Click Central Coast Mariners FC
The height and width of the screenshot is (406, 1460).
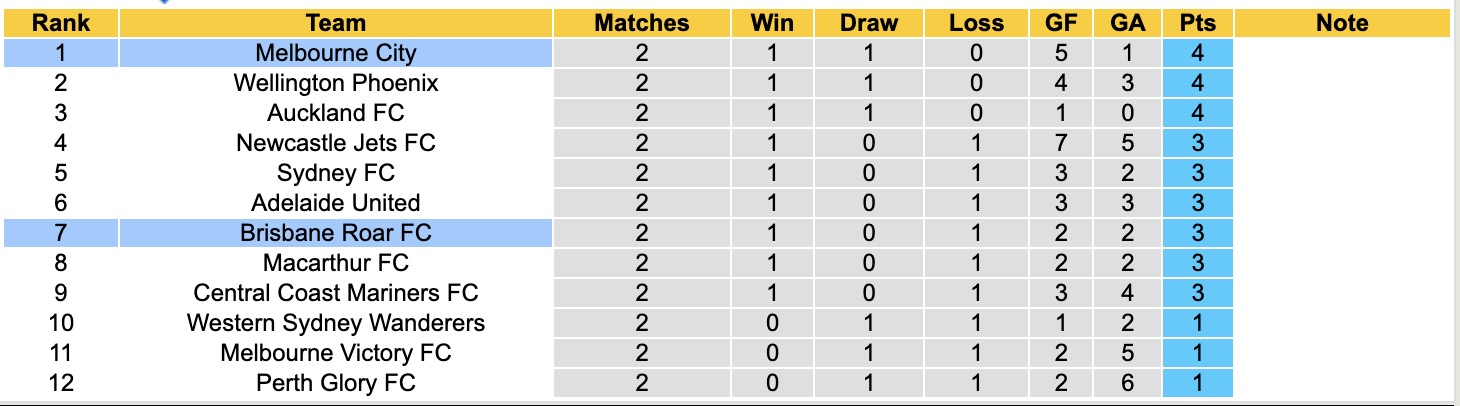click(336, 293)
